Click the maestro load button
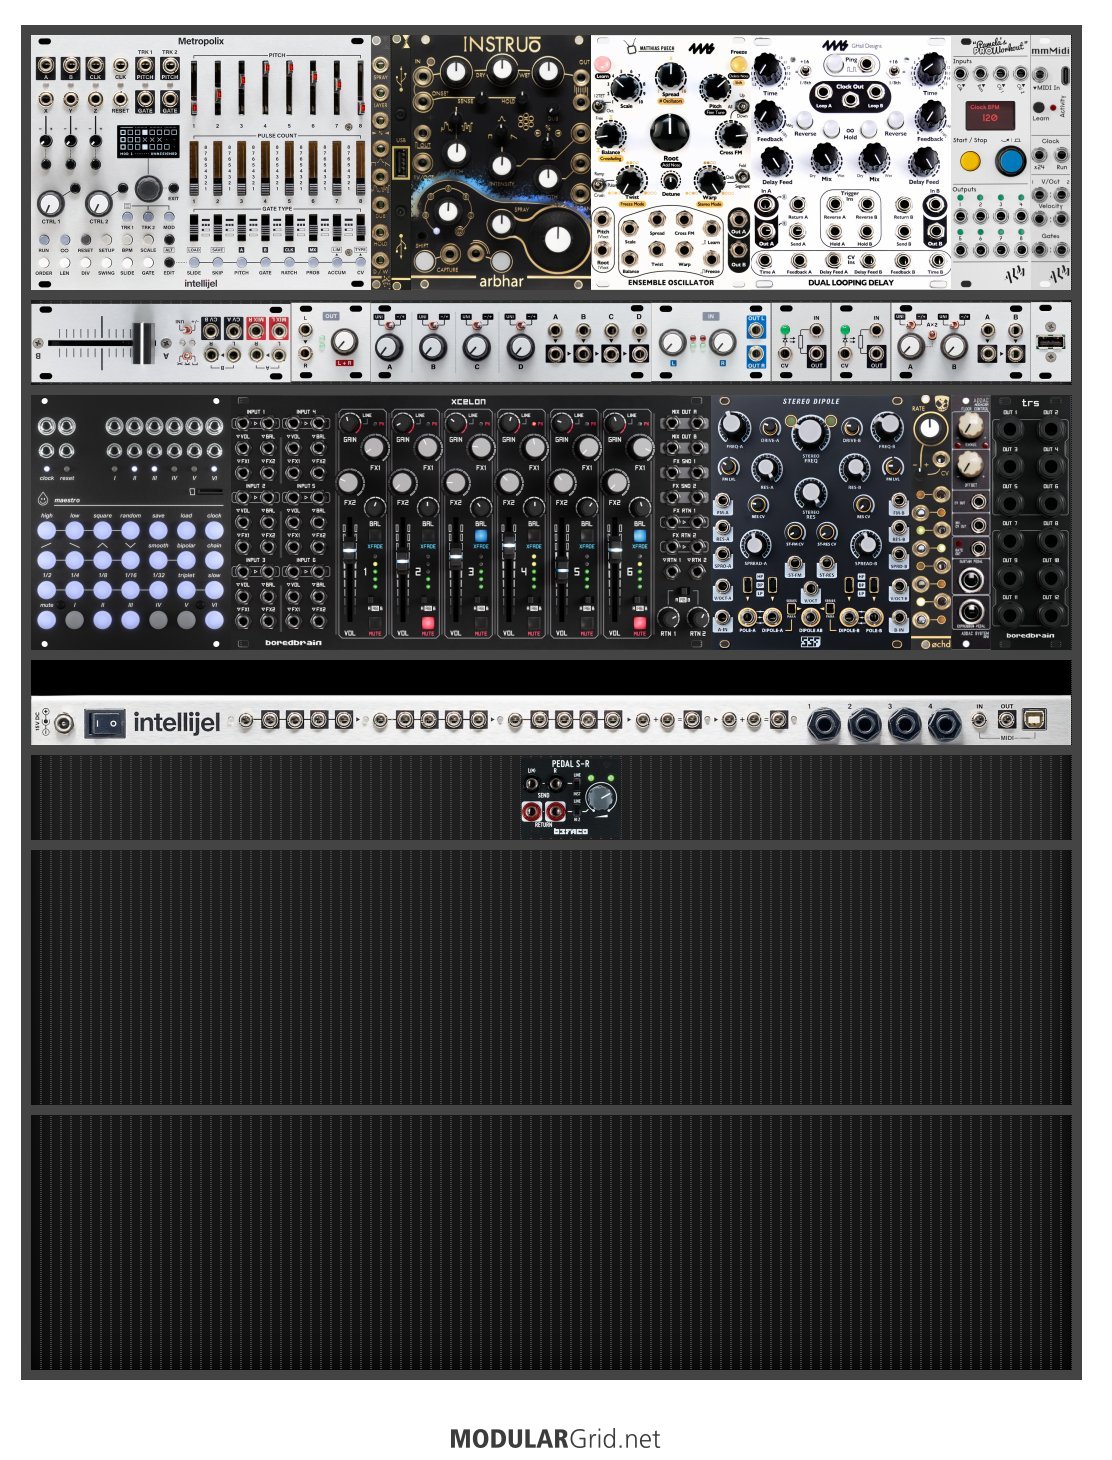This screenshot has width=1112, height=1460. point(187,531)
